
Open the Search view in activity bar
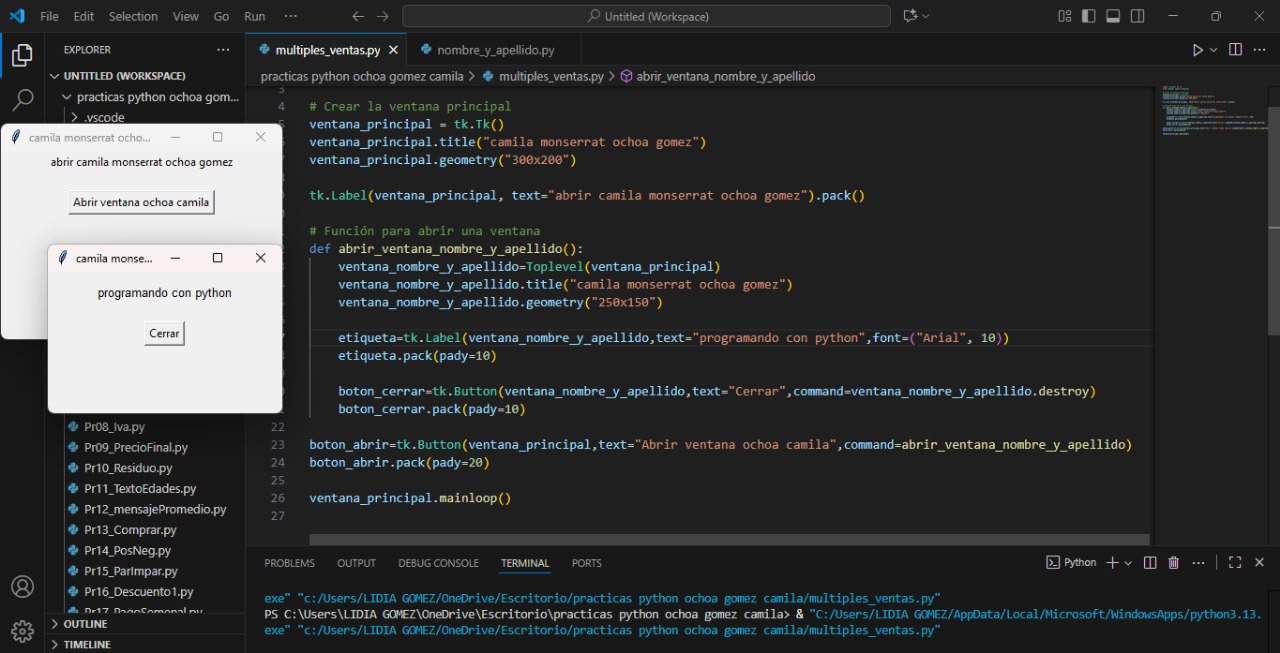point(22,100)
